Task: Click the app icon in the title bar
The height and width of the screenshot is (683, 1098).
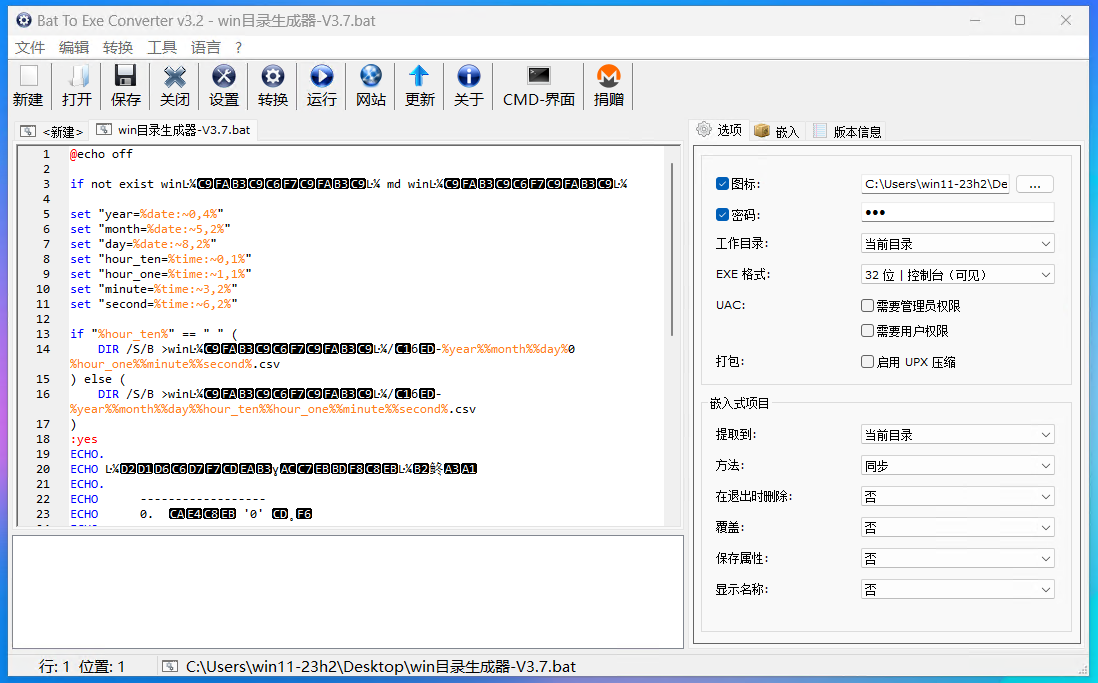Action: point(24,20)
